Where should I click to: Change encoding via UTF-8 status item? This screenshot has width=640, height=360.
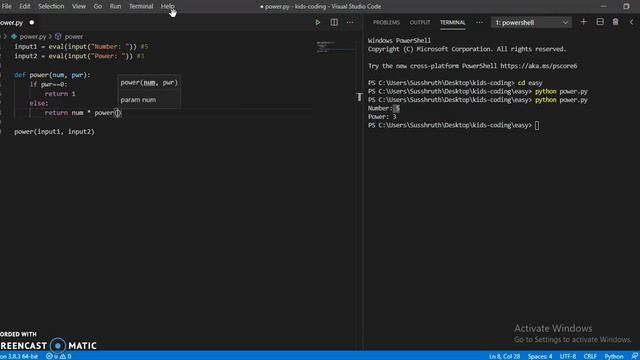(x=568, y=356)
